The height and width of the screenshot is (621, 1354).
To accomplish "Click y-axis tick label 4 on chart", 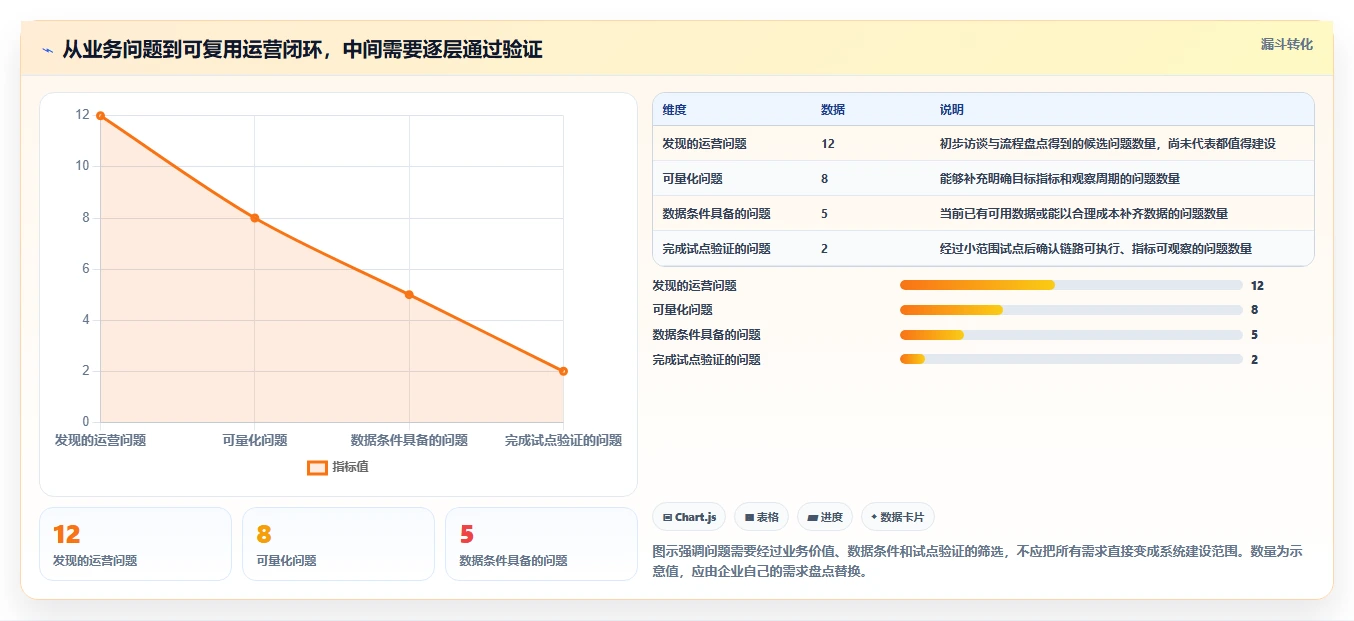I will pyautogui.click(x=85, y=320).
